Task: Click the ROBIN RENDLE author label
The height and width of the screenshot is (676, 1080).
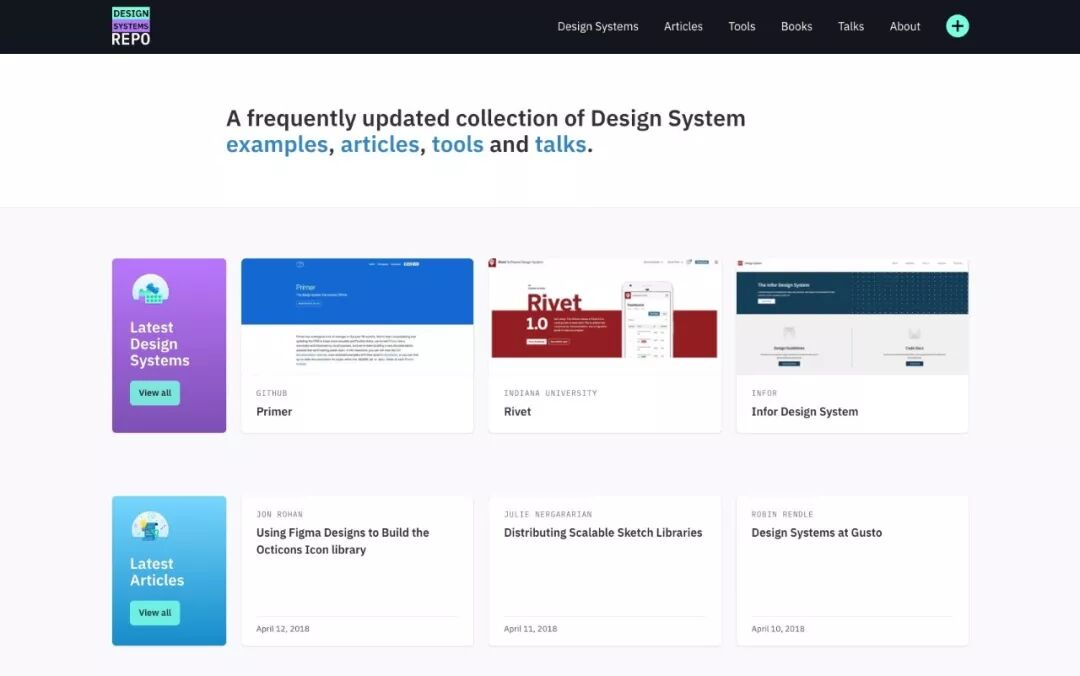Action: click(x=782, y=514)
